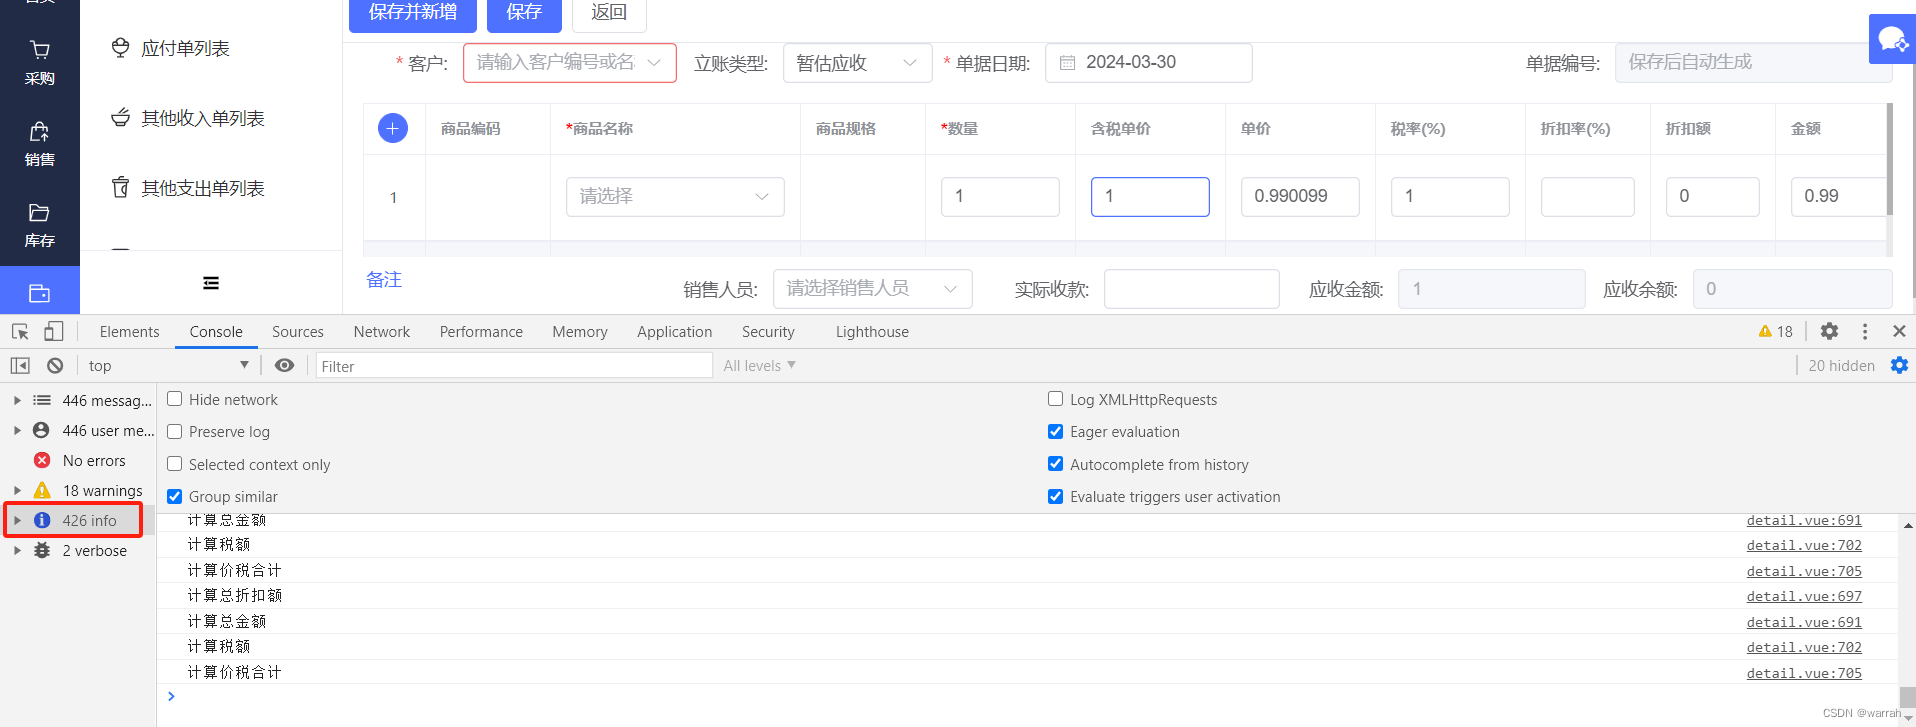
Task: Open the 库存 inventory sidebar section
Action: click(39, 225)
